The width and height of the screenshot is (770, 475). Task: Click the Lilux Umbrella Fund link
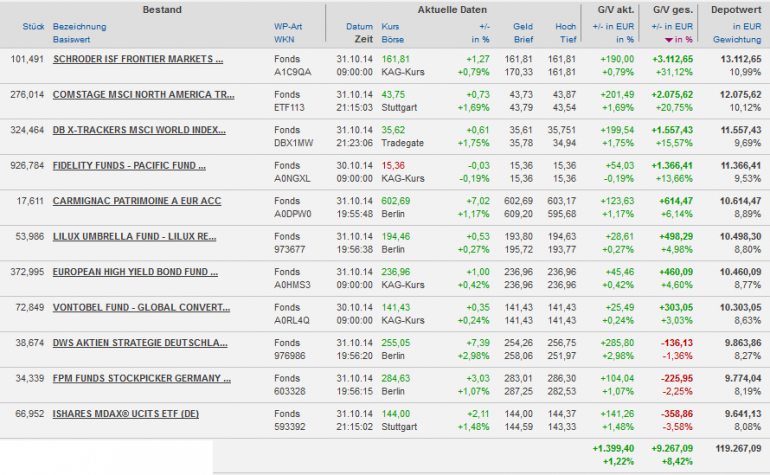(134, 235)
